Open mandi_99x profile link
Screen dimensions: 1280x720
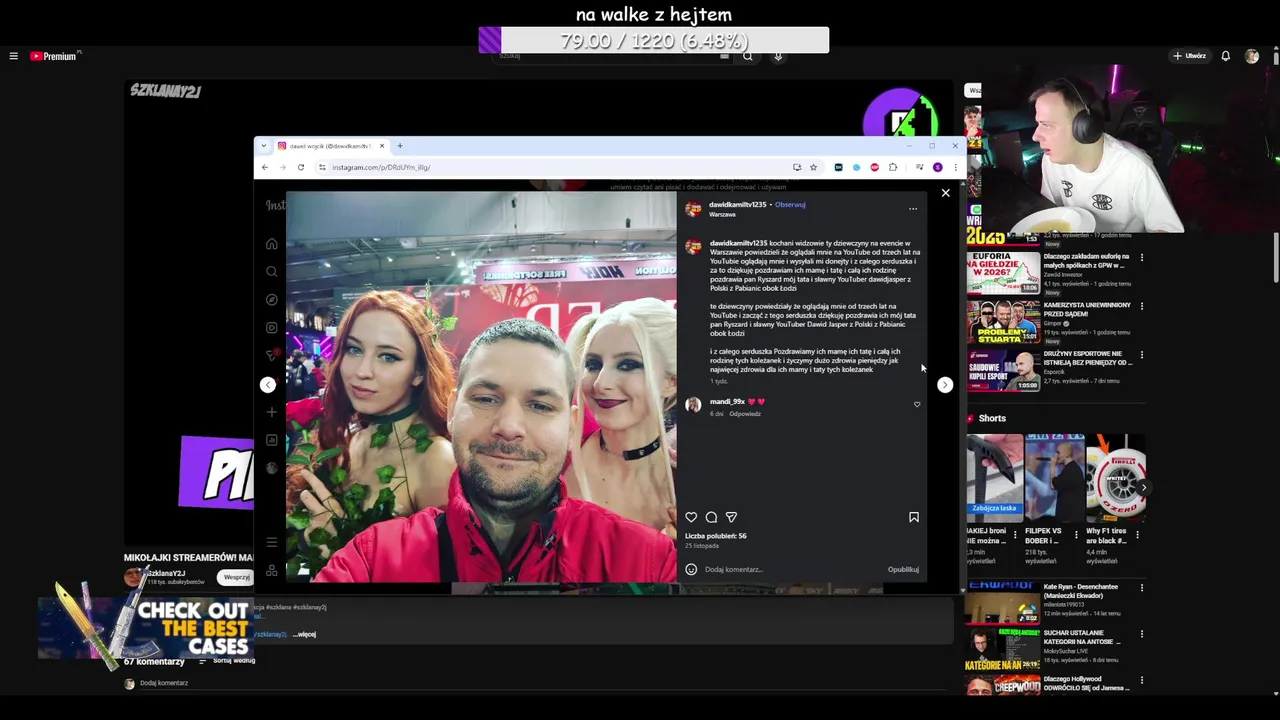(x=727, y=401)
